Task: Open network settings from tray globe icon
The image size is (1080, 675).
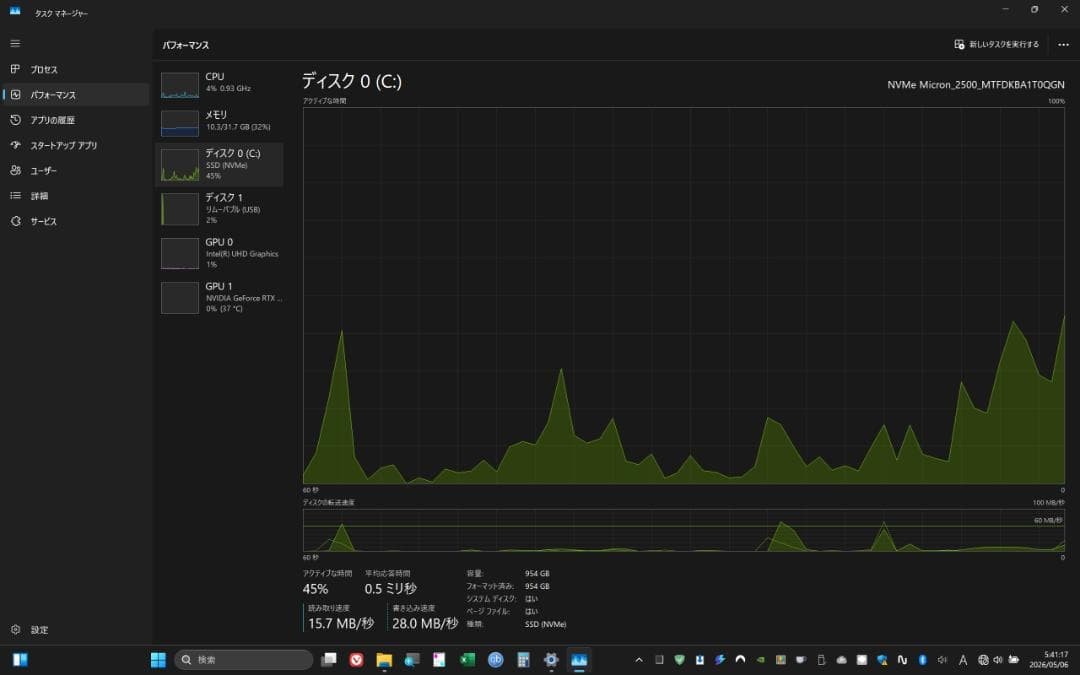Action: click(x=984, y=660)
